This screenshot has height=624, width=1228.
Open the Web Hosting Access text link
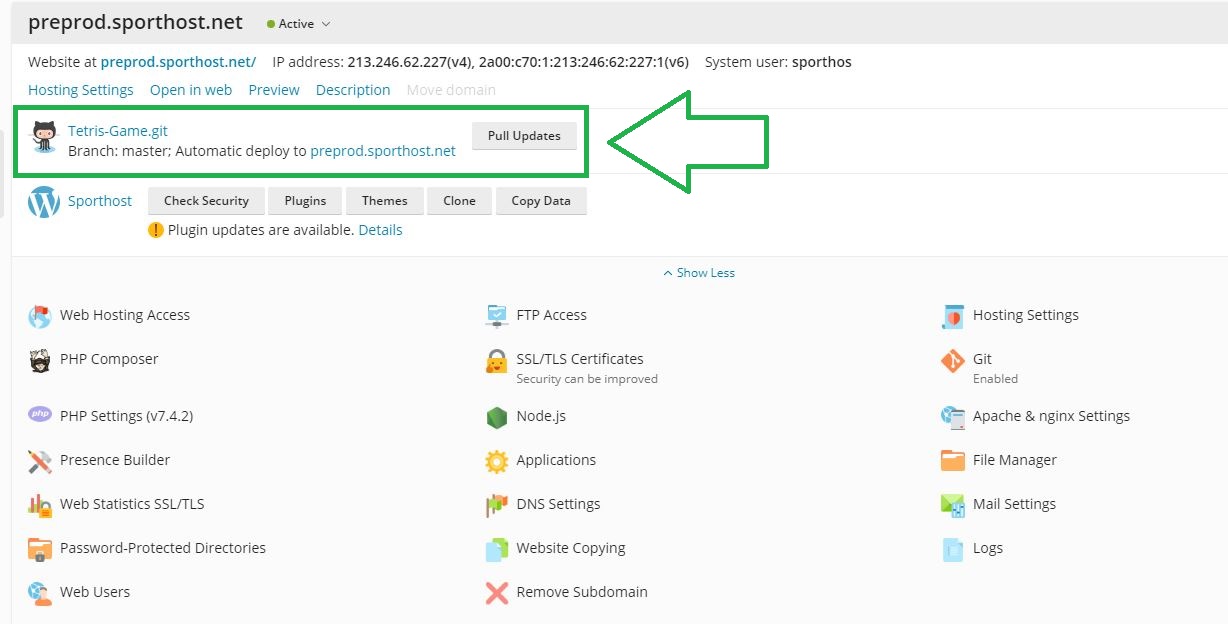point(125,315)
